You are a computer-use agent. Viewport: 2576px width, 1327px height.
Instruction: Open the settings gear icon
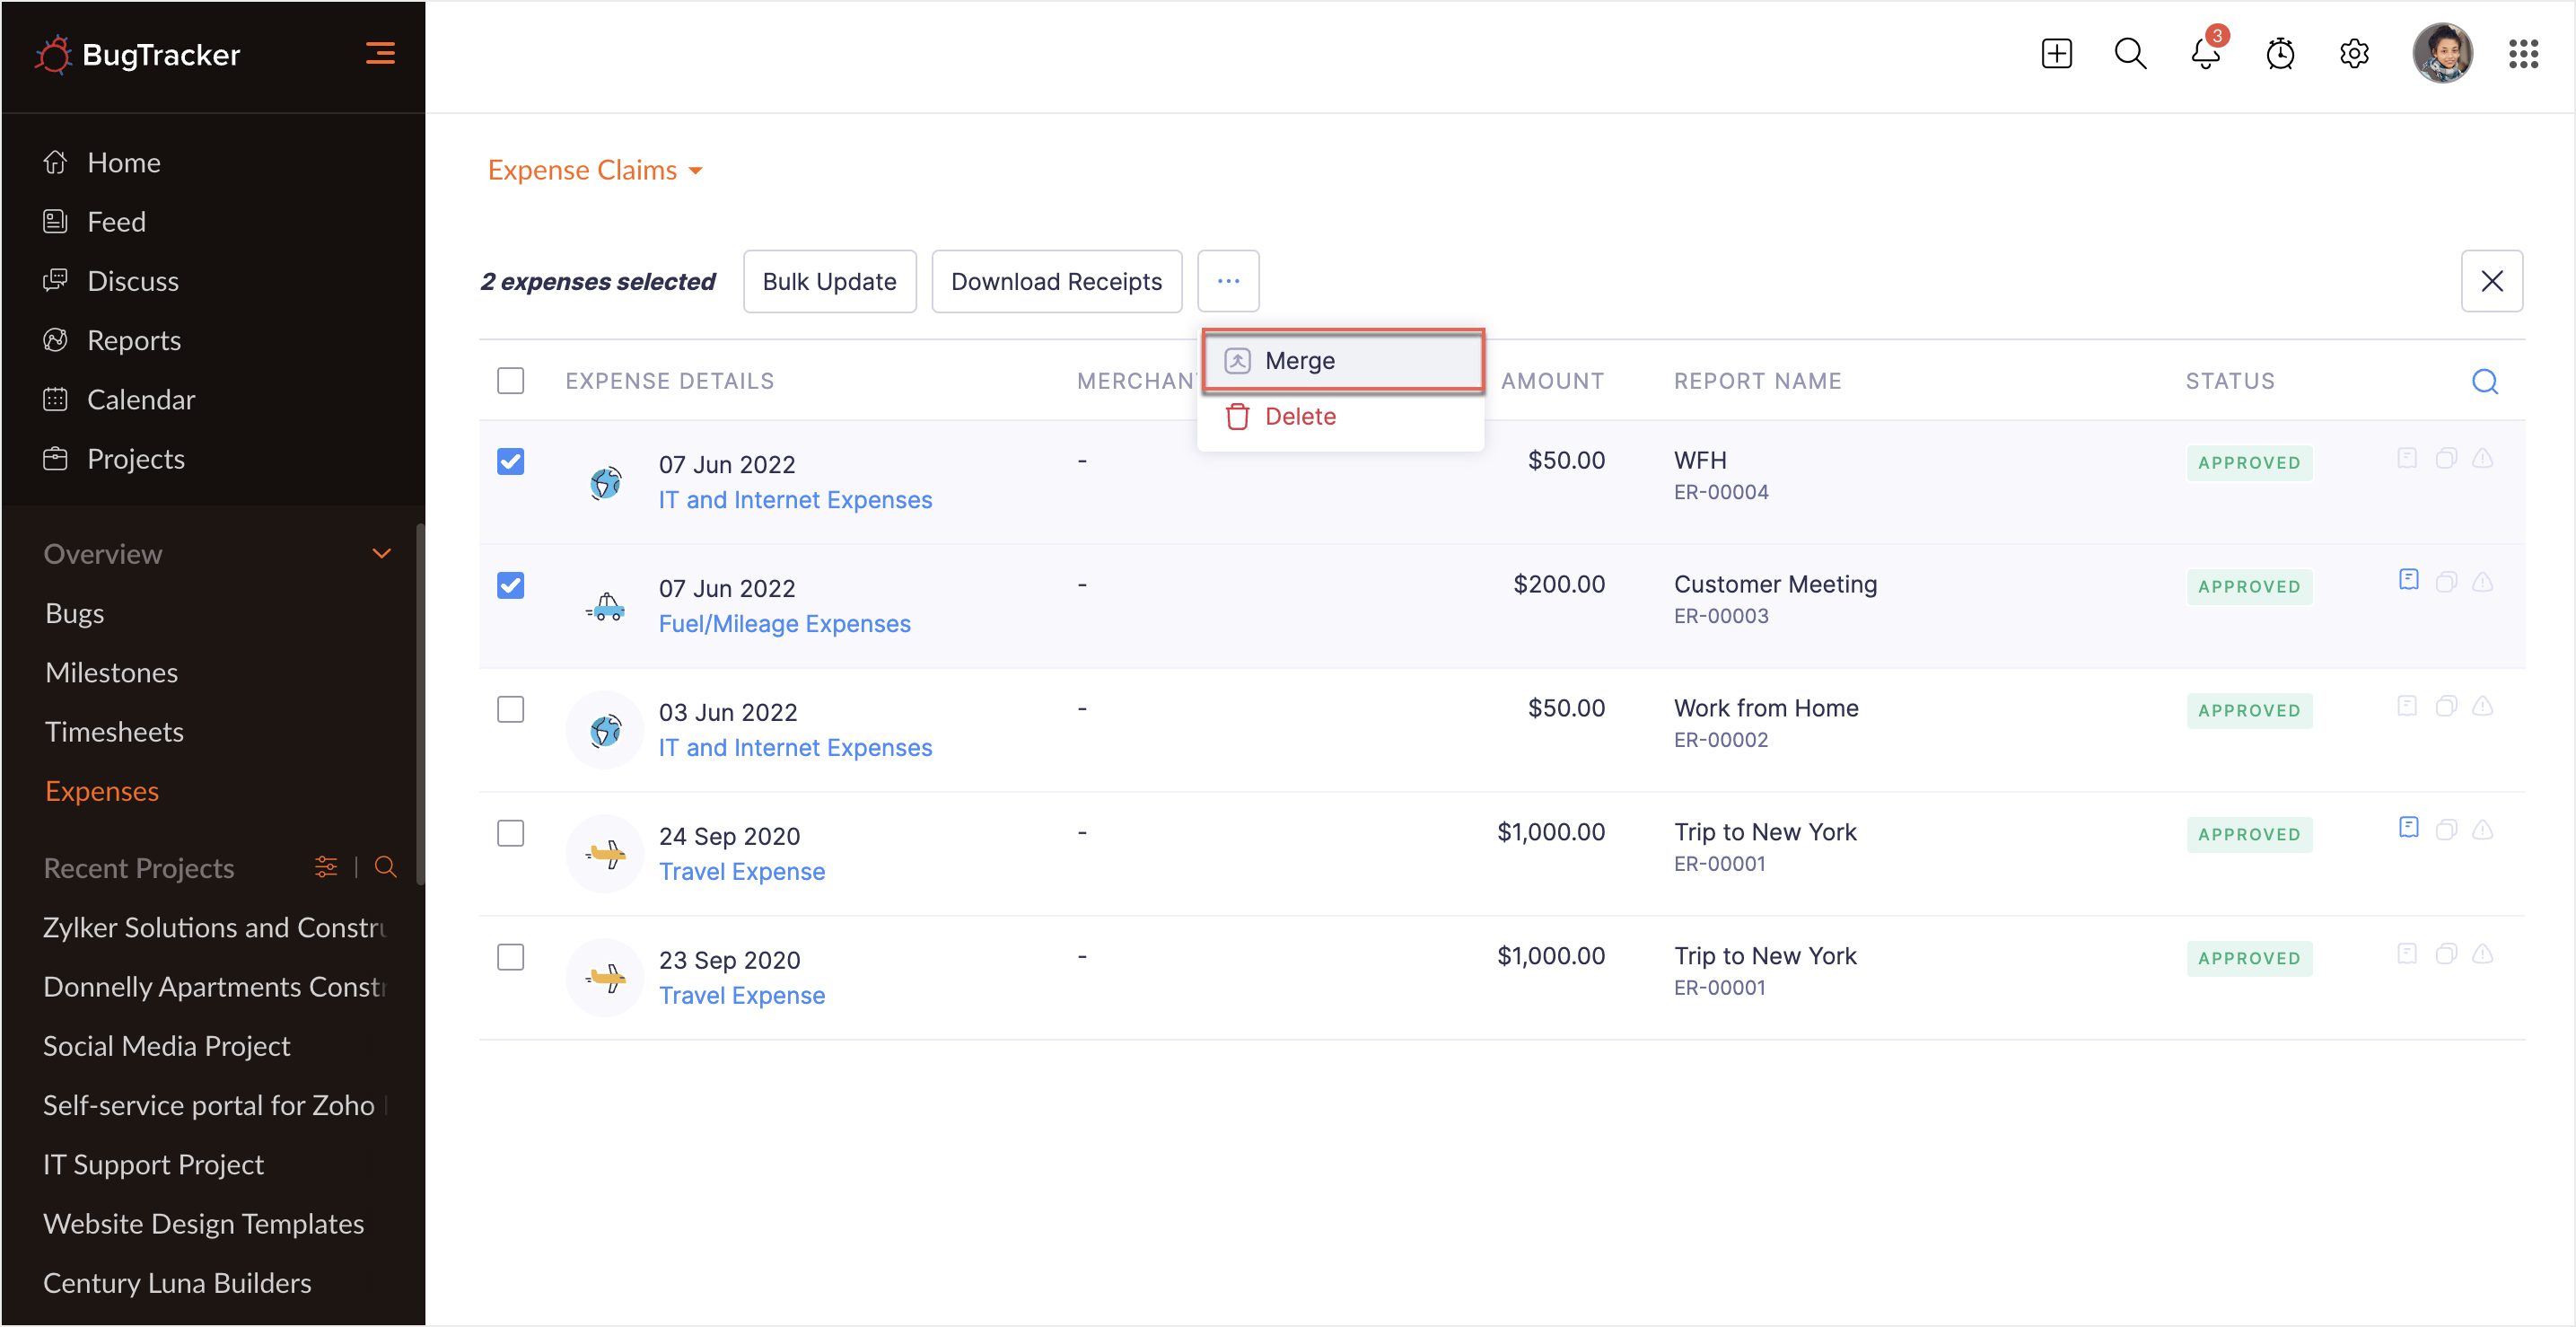coord(2354,54)
